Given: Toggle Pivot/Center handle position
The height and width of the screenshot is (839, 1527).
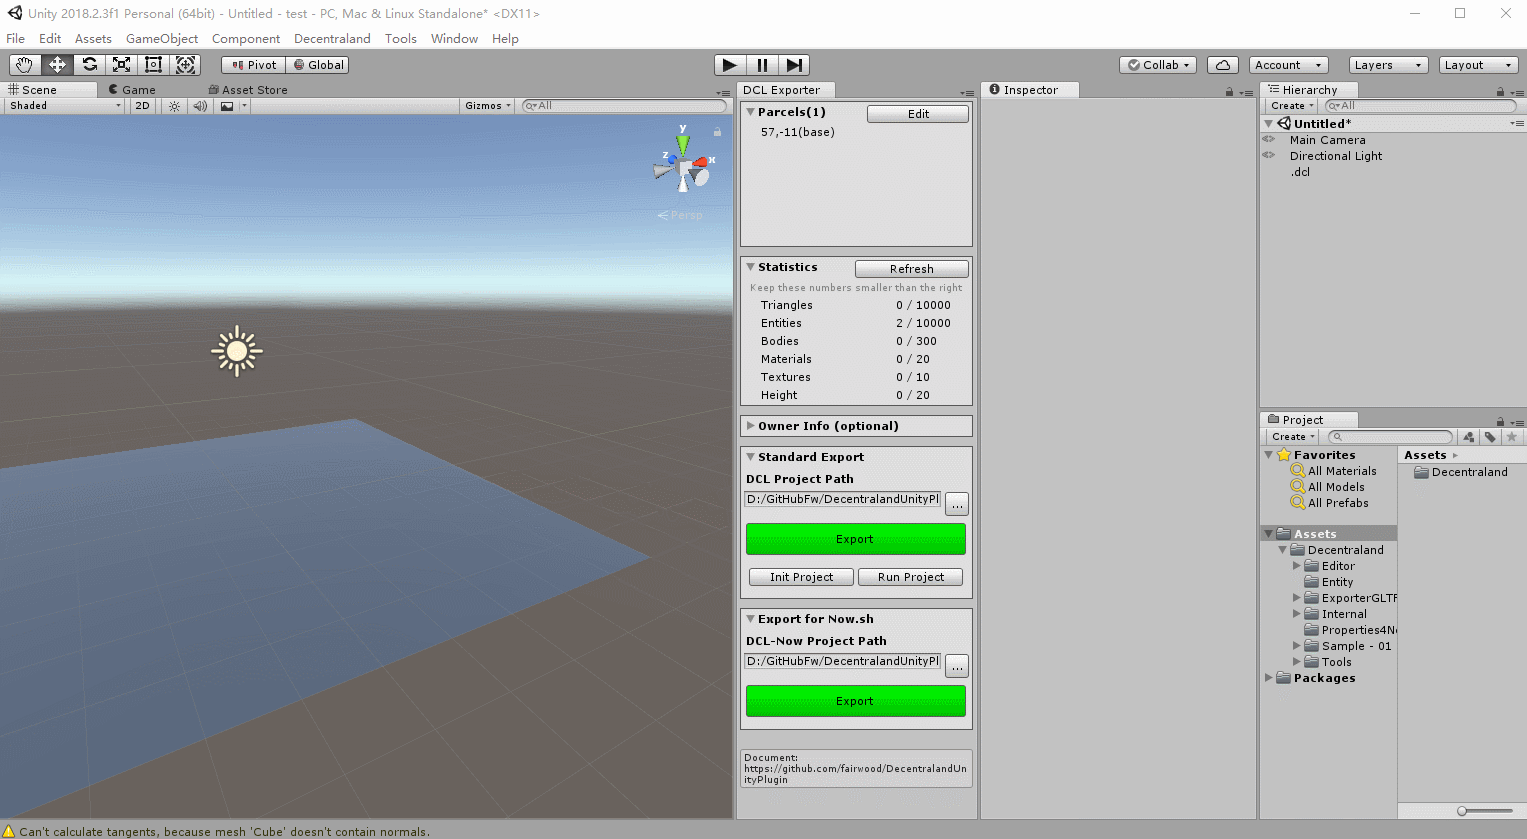Looking at the screenshot, I should pyautogui.click(x=254, y=65).
